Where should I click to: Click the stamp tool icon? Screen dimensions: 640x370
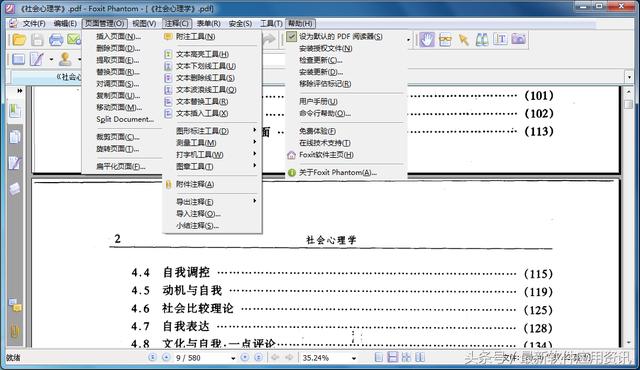[x=65, y=59]
